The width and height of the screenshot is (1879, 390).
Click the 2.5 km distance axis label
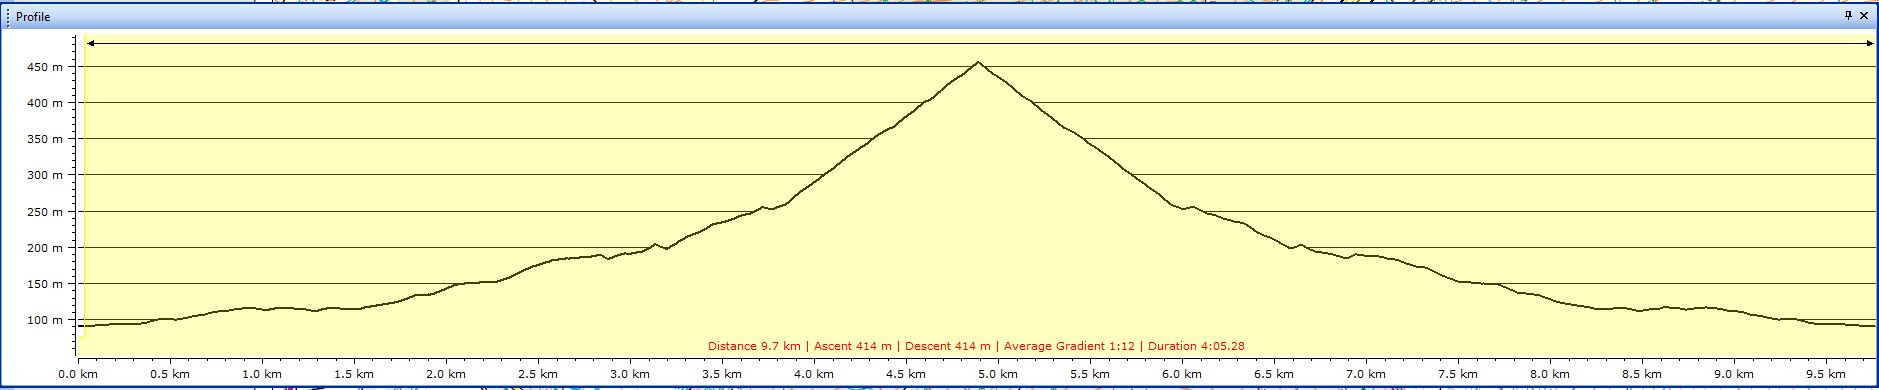(x=538, y=374)
